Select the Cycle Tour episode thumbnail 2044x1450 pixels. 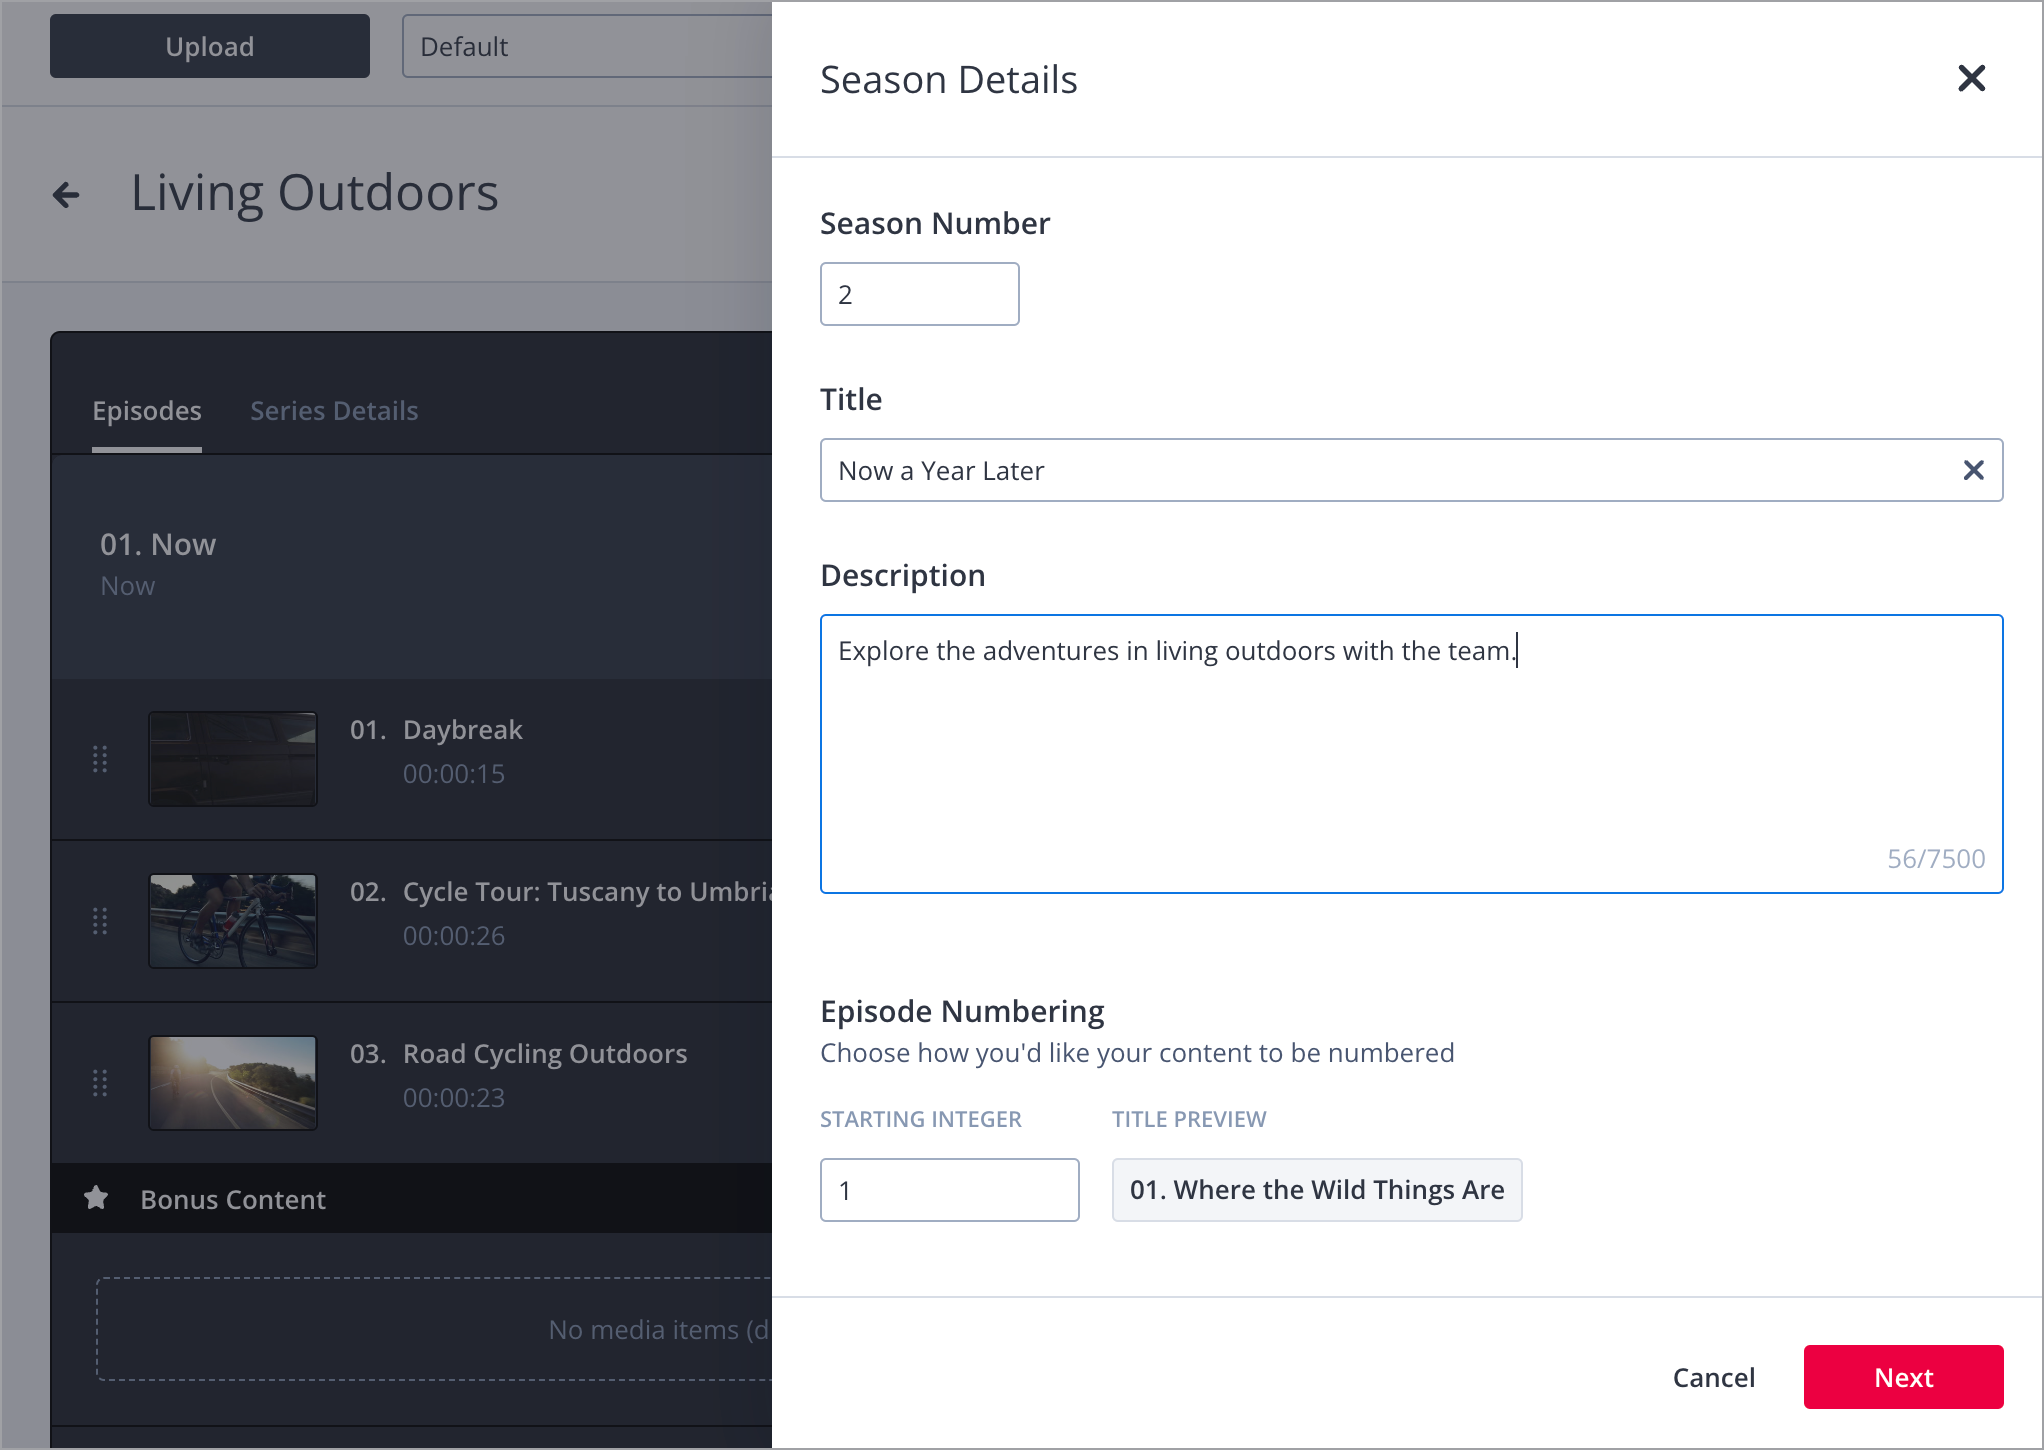(x=233, y=921)
